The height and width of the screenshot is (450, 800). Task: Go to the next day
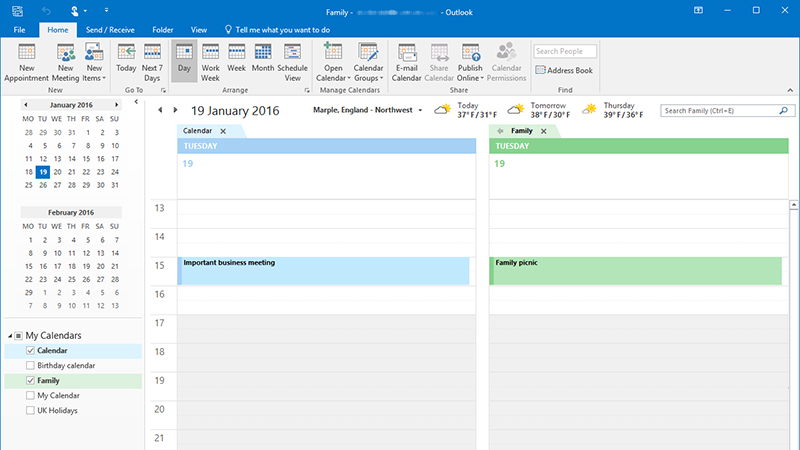[x=176, y=110]
